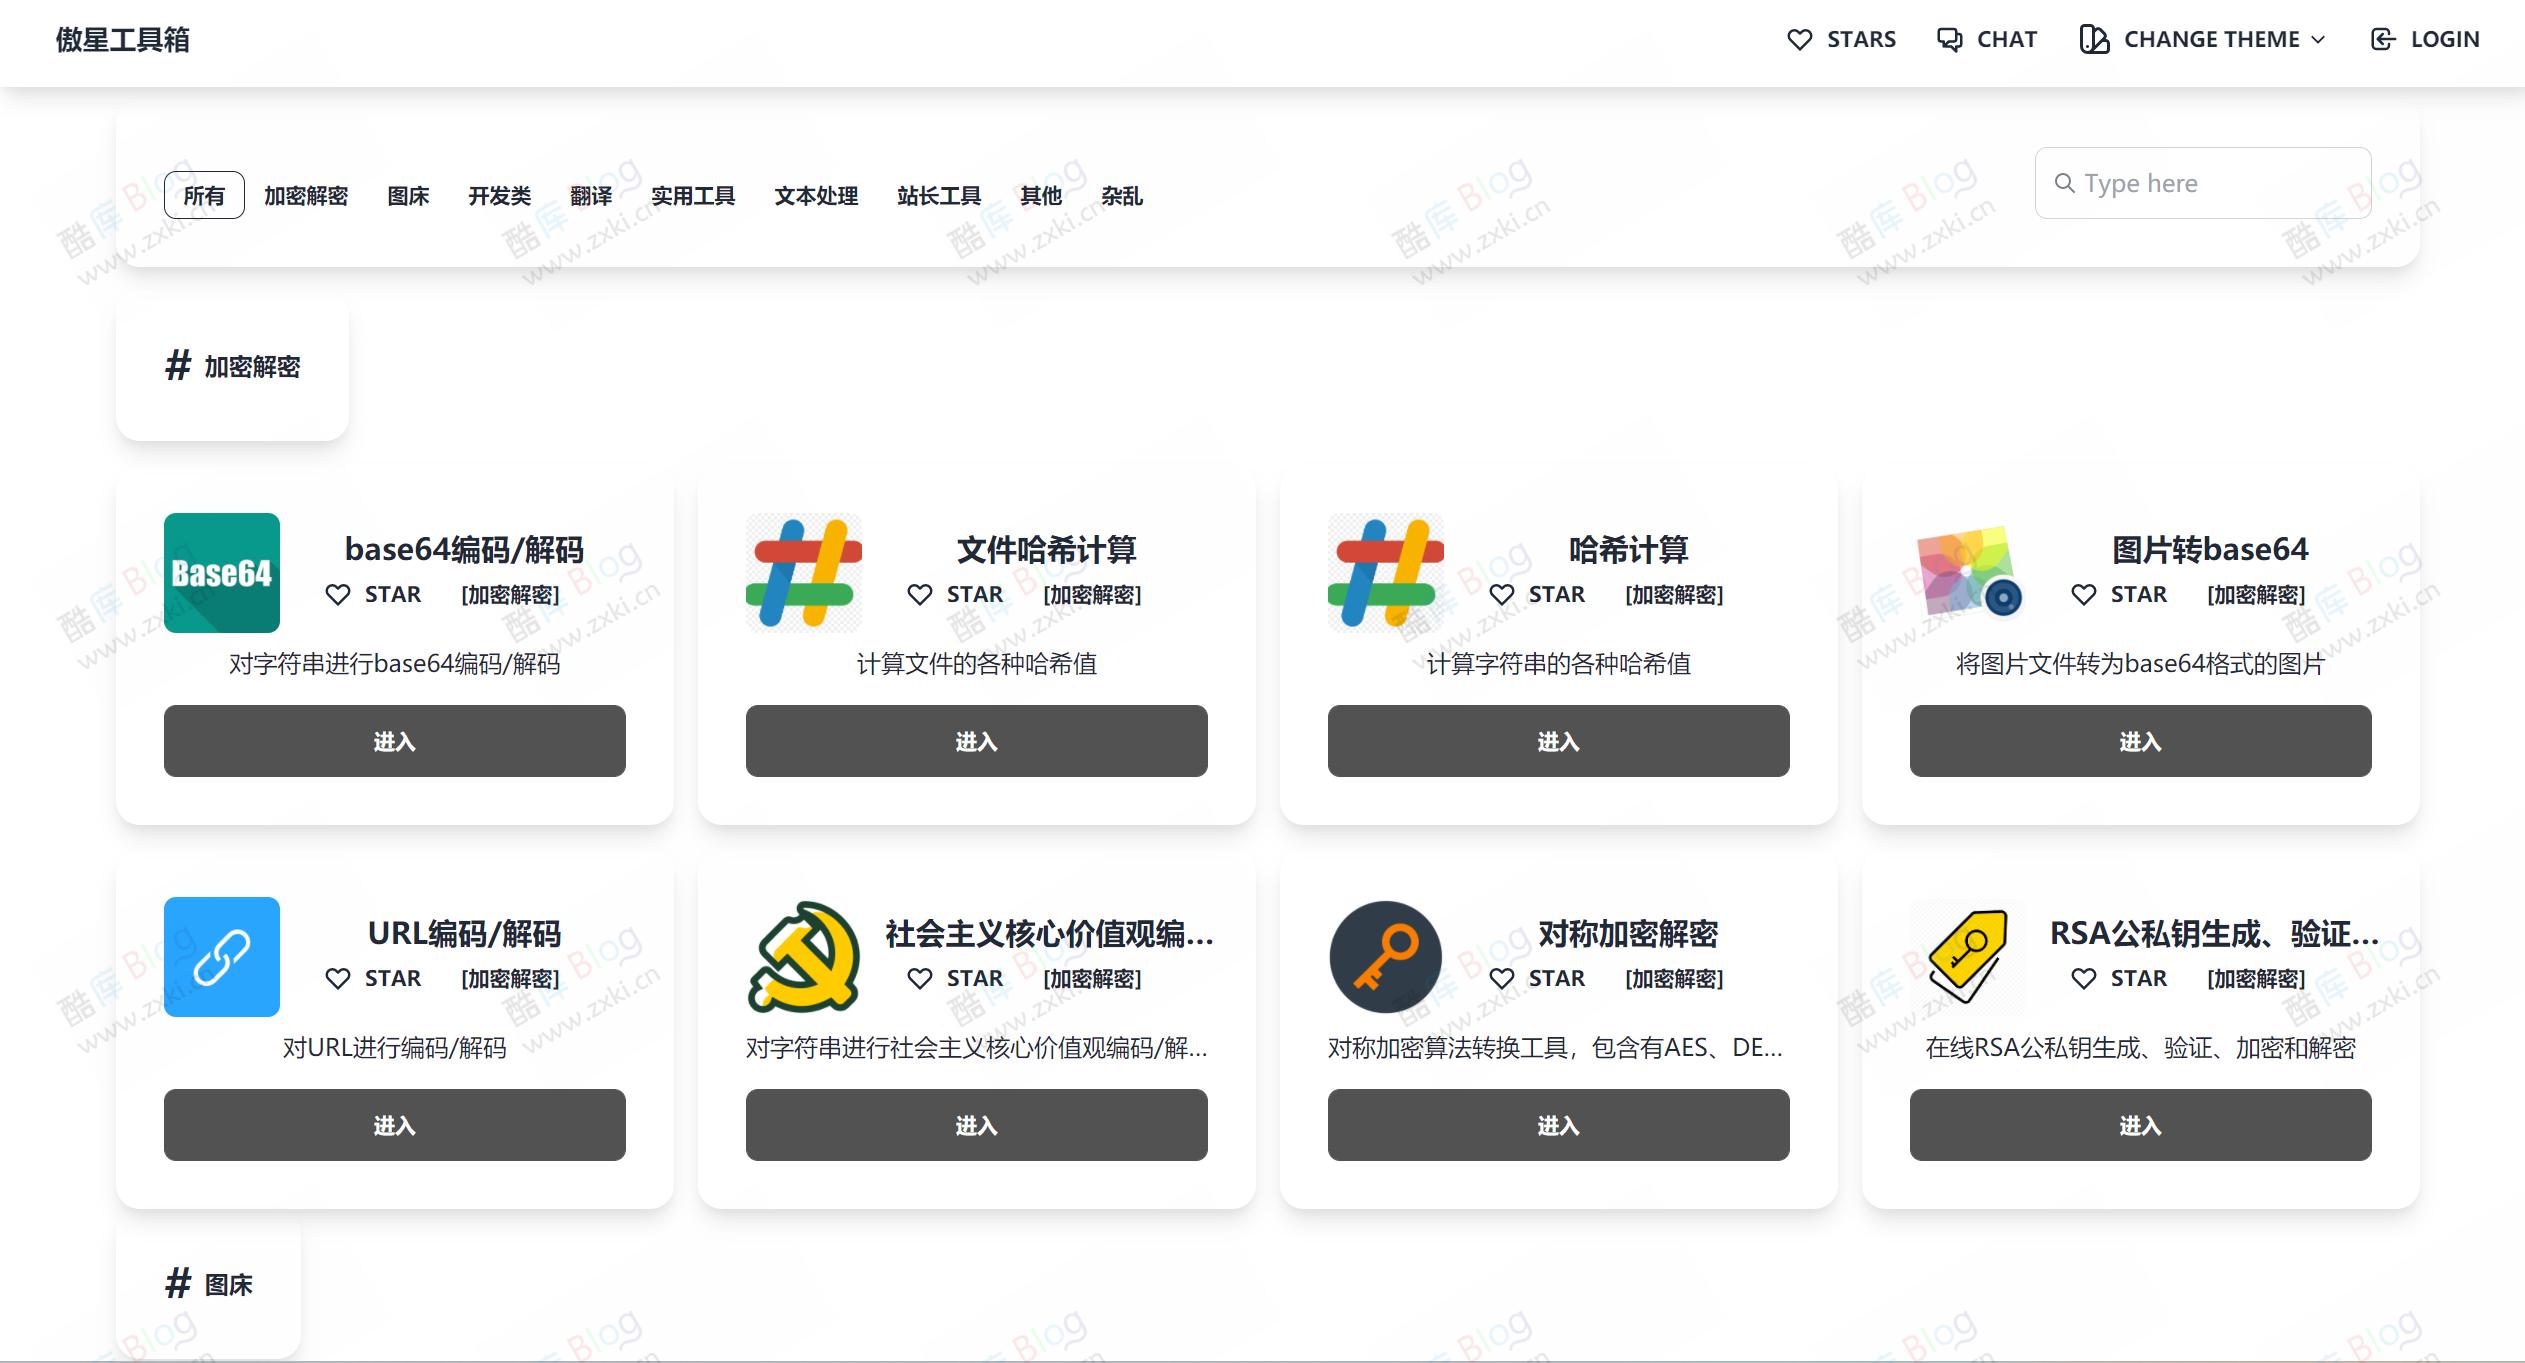Click the Base64 tool icon

[x=222, y=572]
